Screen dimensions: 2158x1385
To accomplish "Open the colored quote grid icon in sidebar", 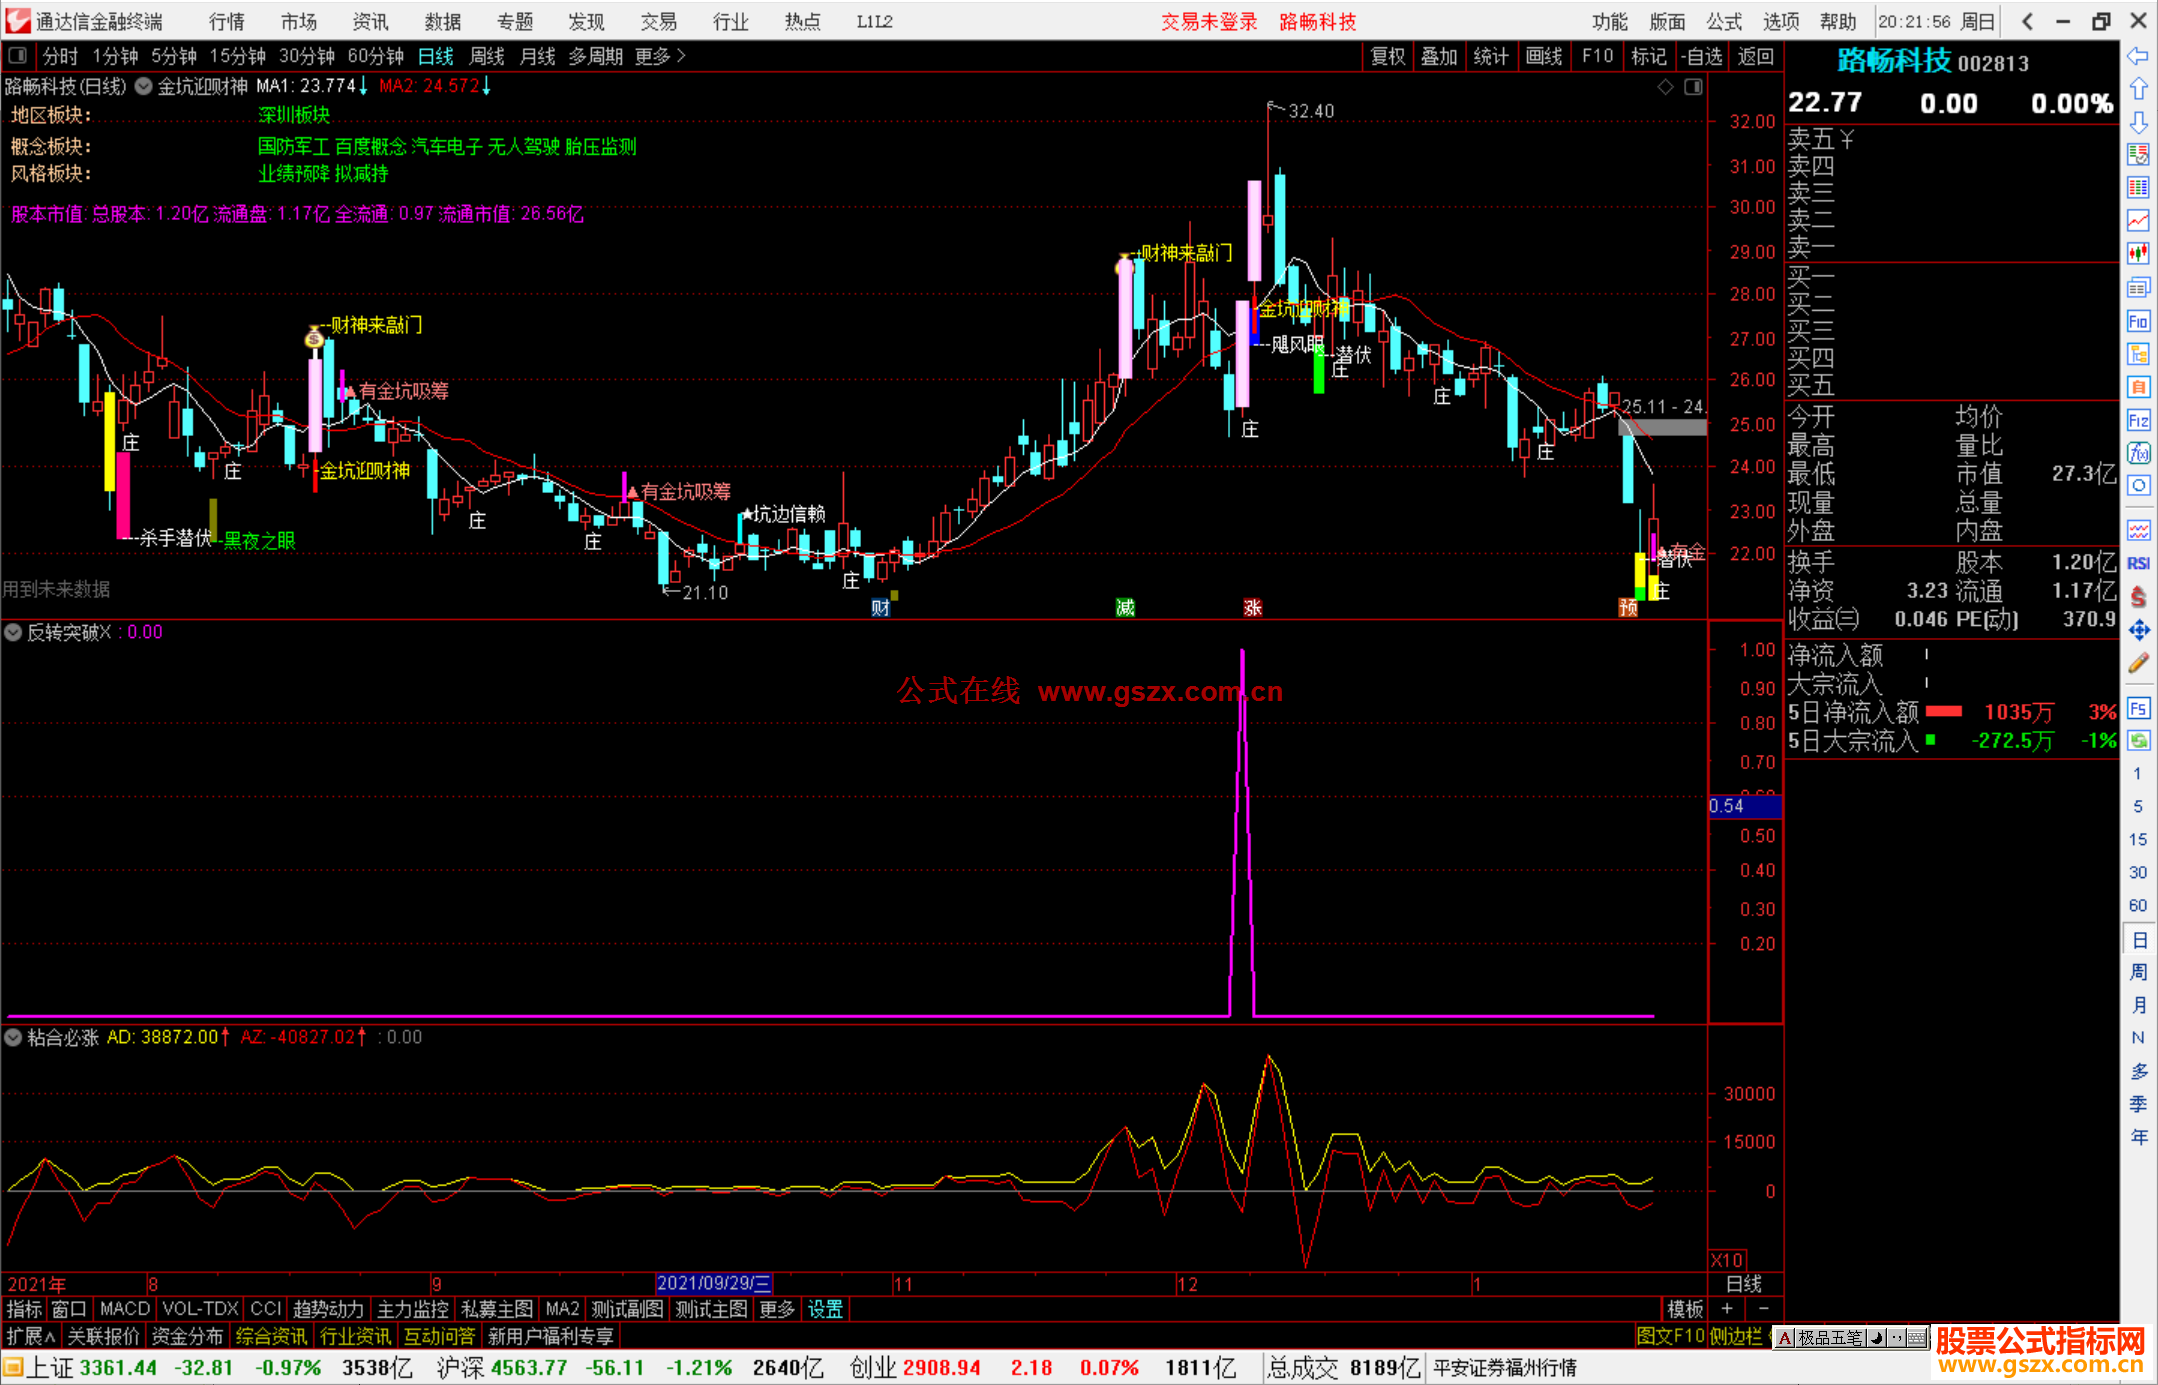I will [2138, 188].
